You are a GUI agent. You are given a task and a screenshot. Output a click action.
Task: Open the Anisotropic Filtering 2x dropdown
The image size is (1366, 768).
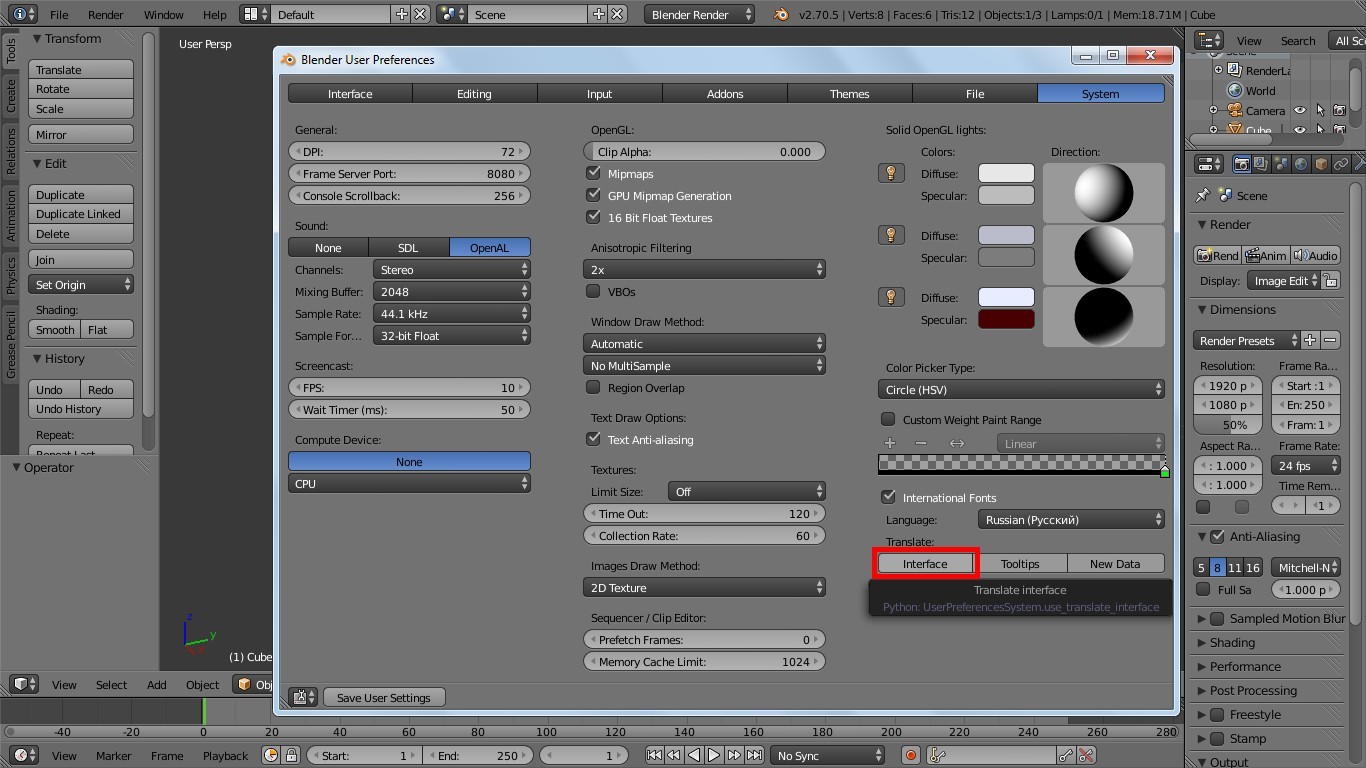coord(704,270)
